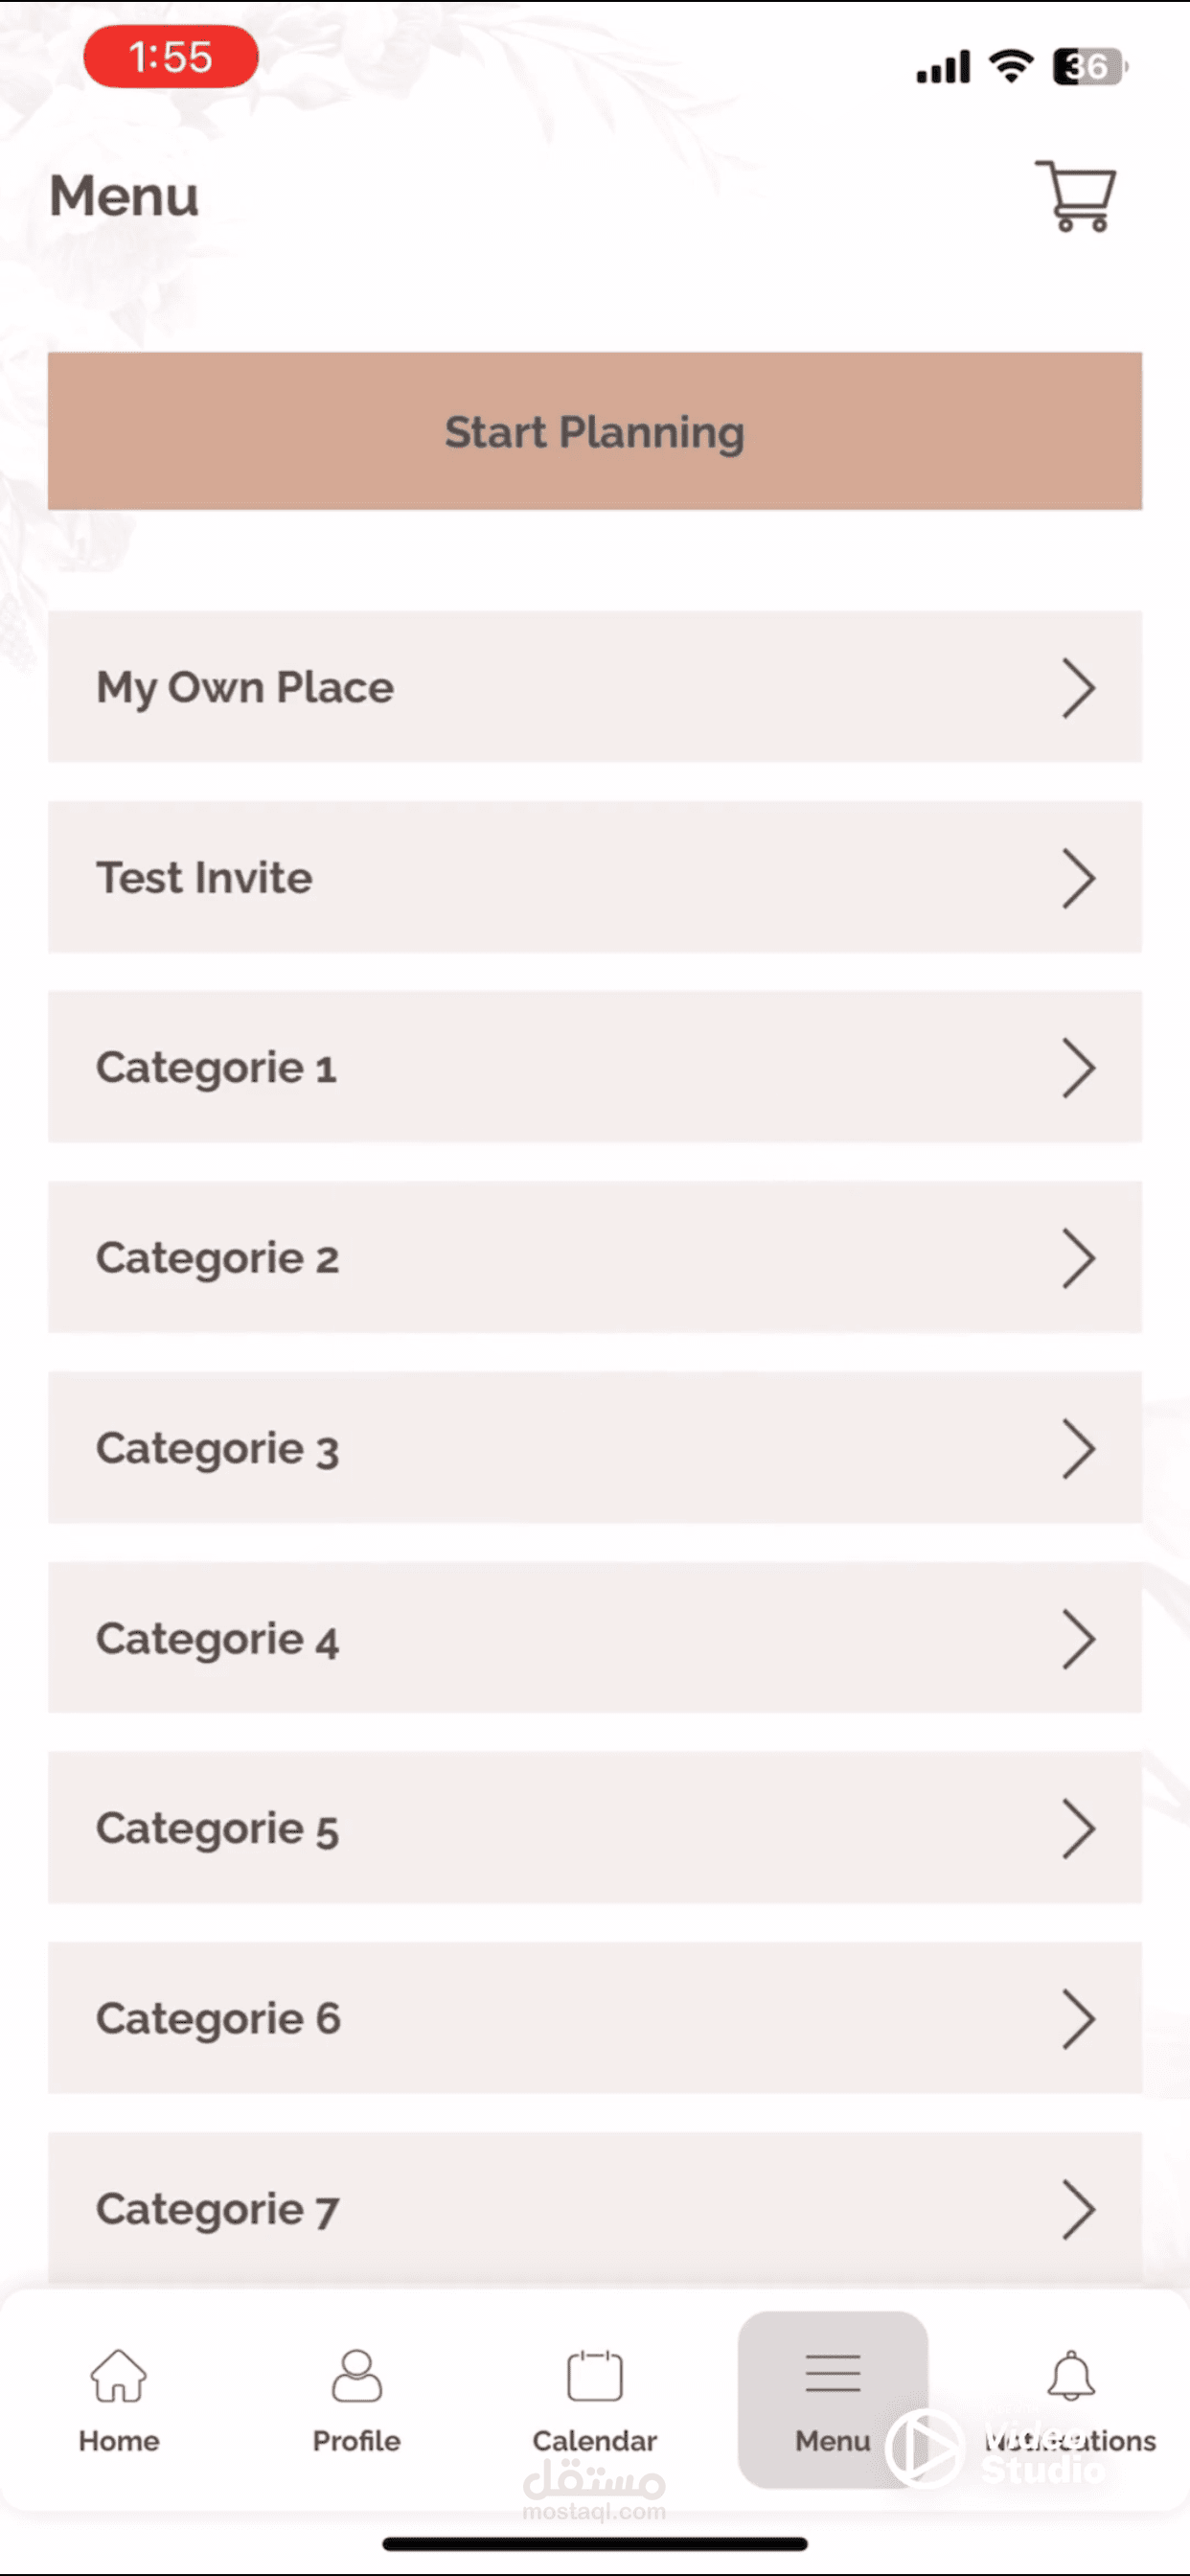Open the Test Invite chevron arrow
1190x2576 pixels.
[1078, 878]
